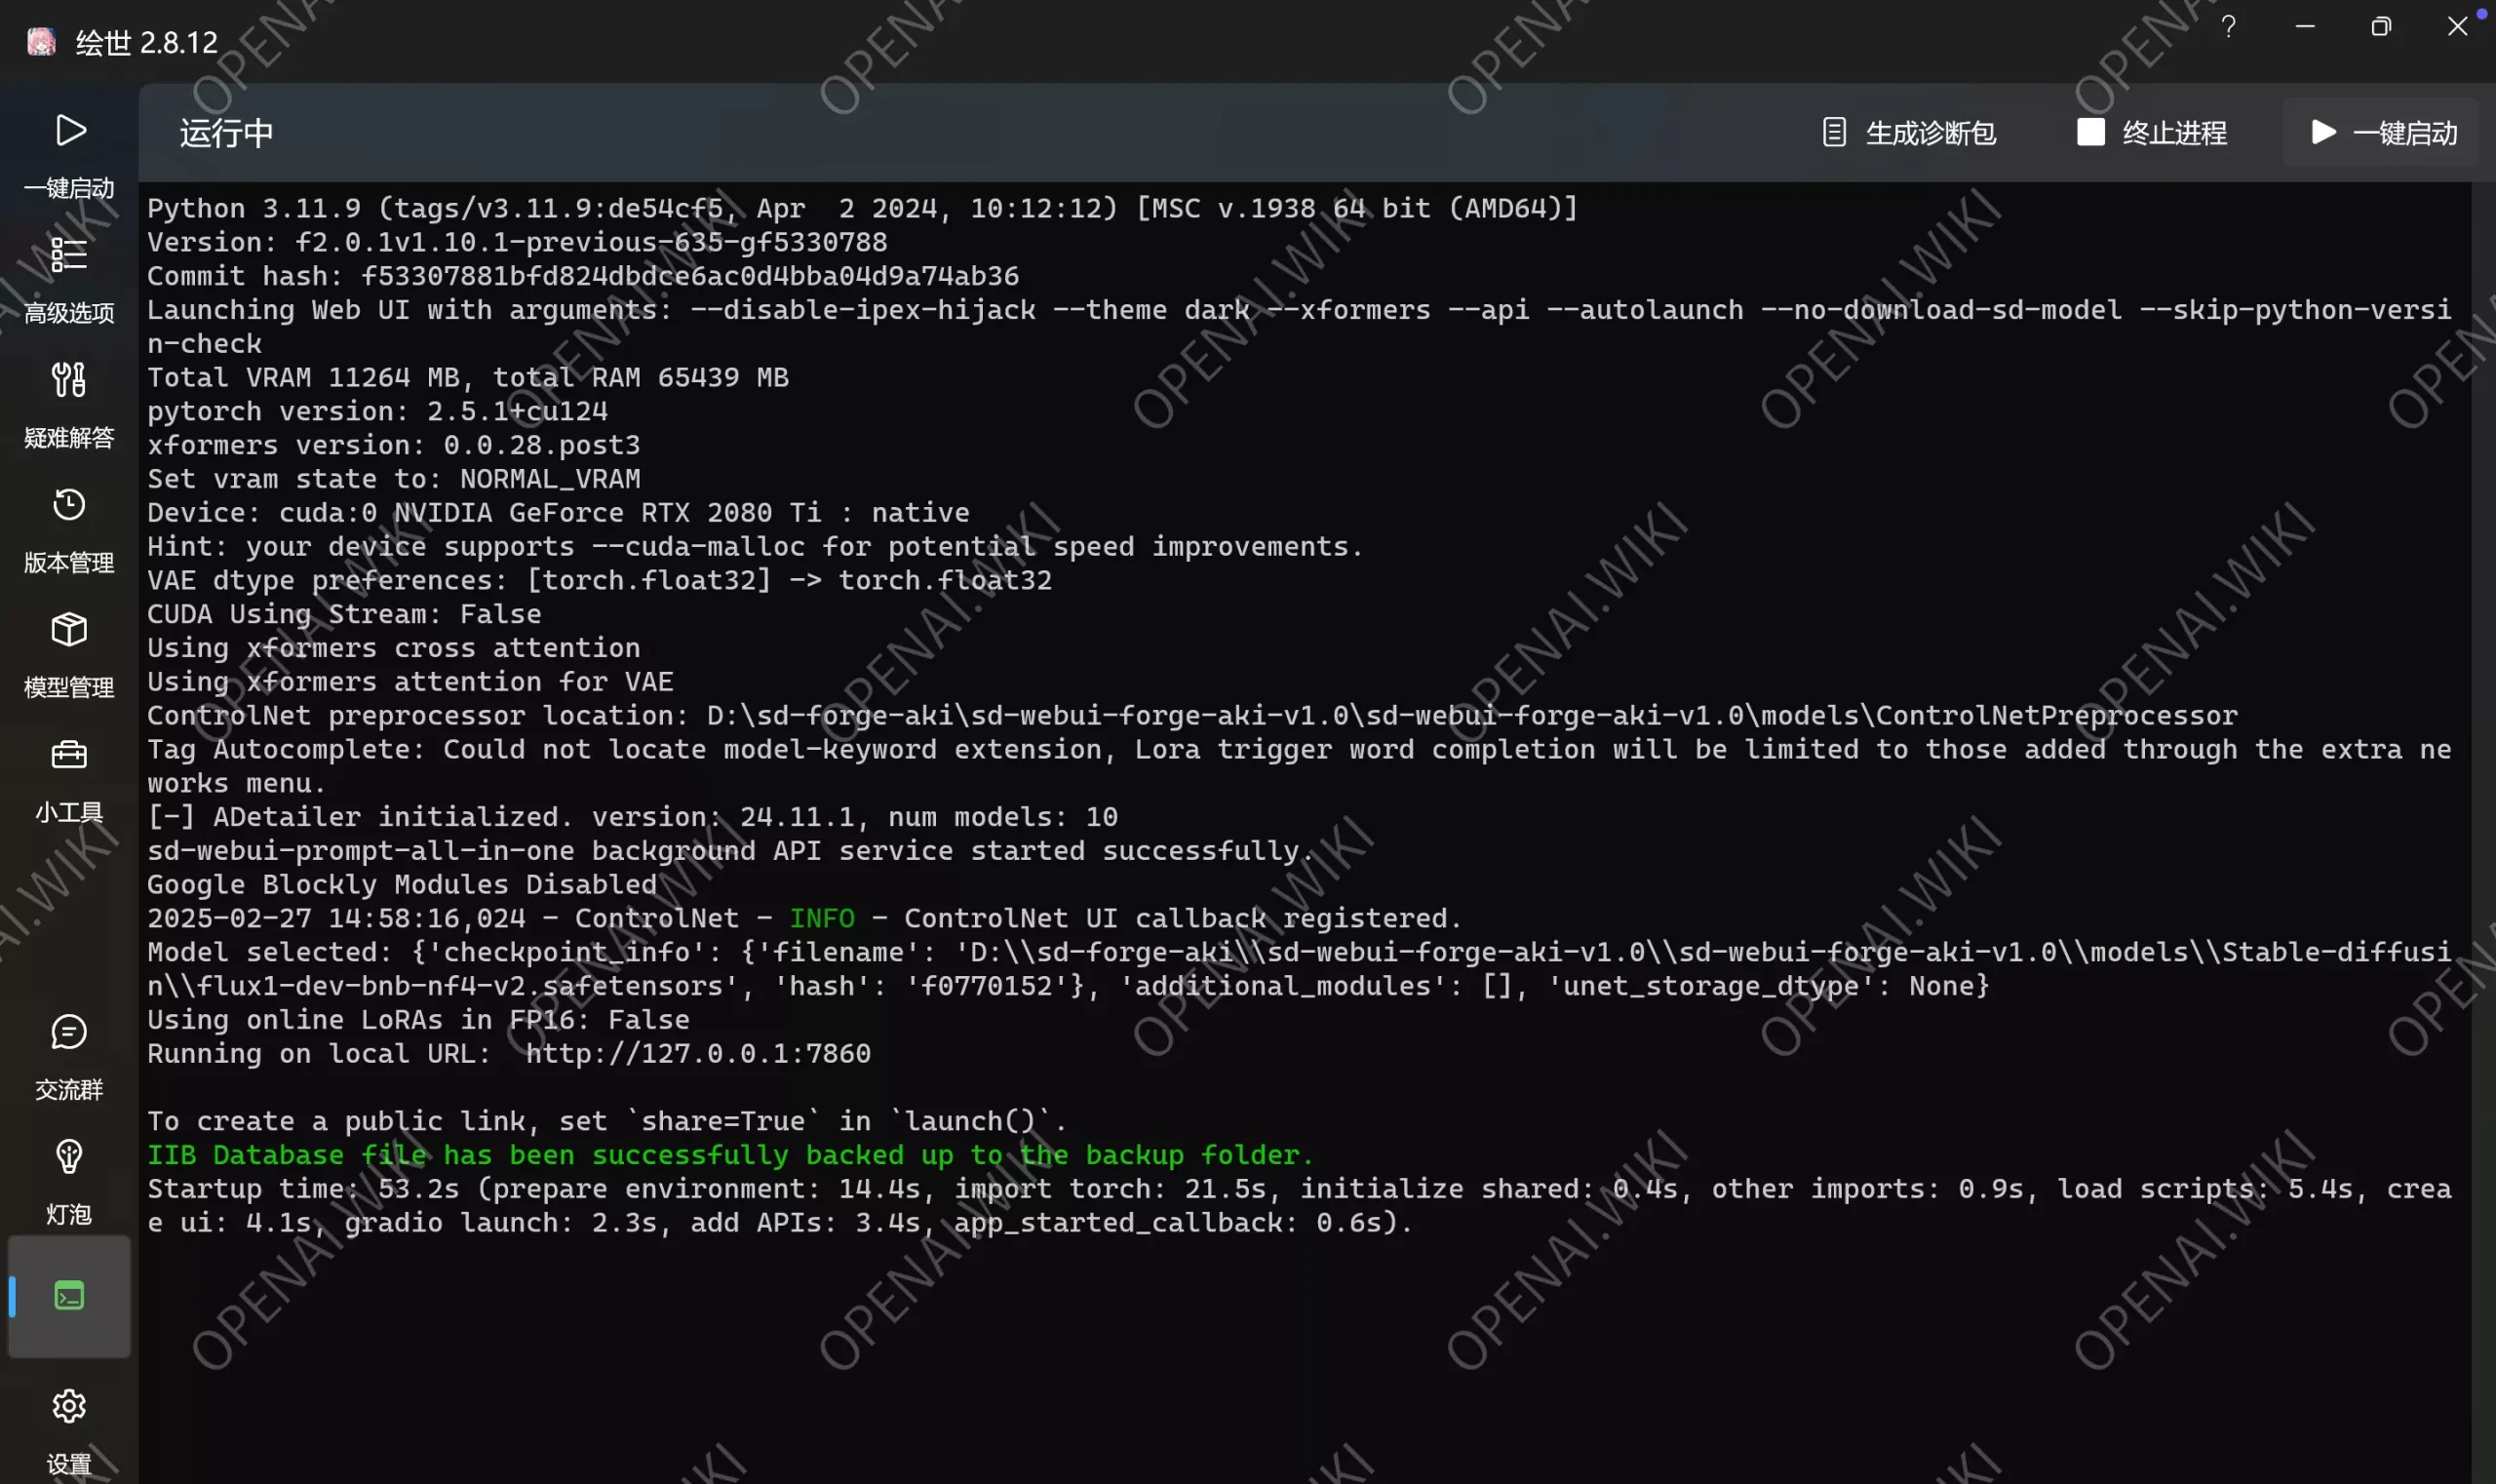Click the help question mark icon
This screenshot has width=2496, height=1484.
(2228, 27)
